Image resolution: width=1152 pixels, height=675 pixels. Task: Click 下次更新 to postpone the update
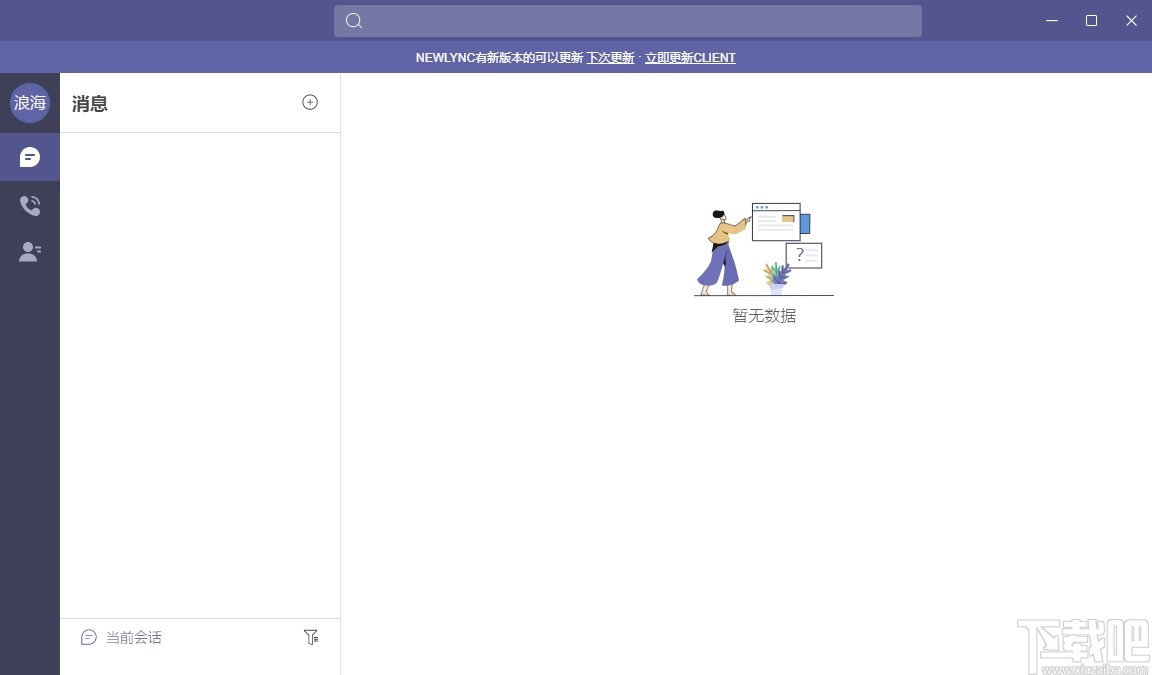610,57
